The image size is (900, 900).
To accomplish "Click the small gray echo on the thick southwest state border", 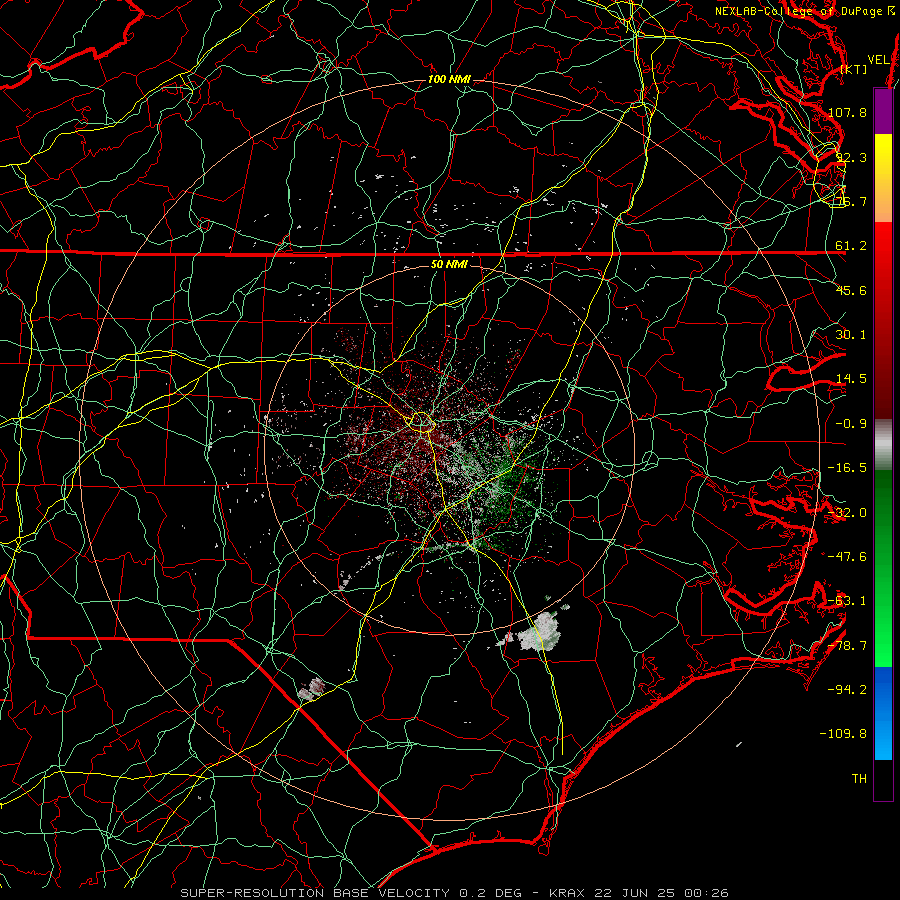I will click(312, 689).
